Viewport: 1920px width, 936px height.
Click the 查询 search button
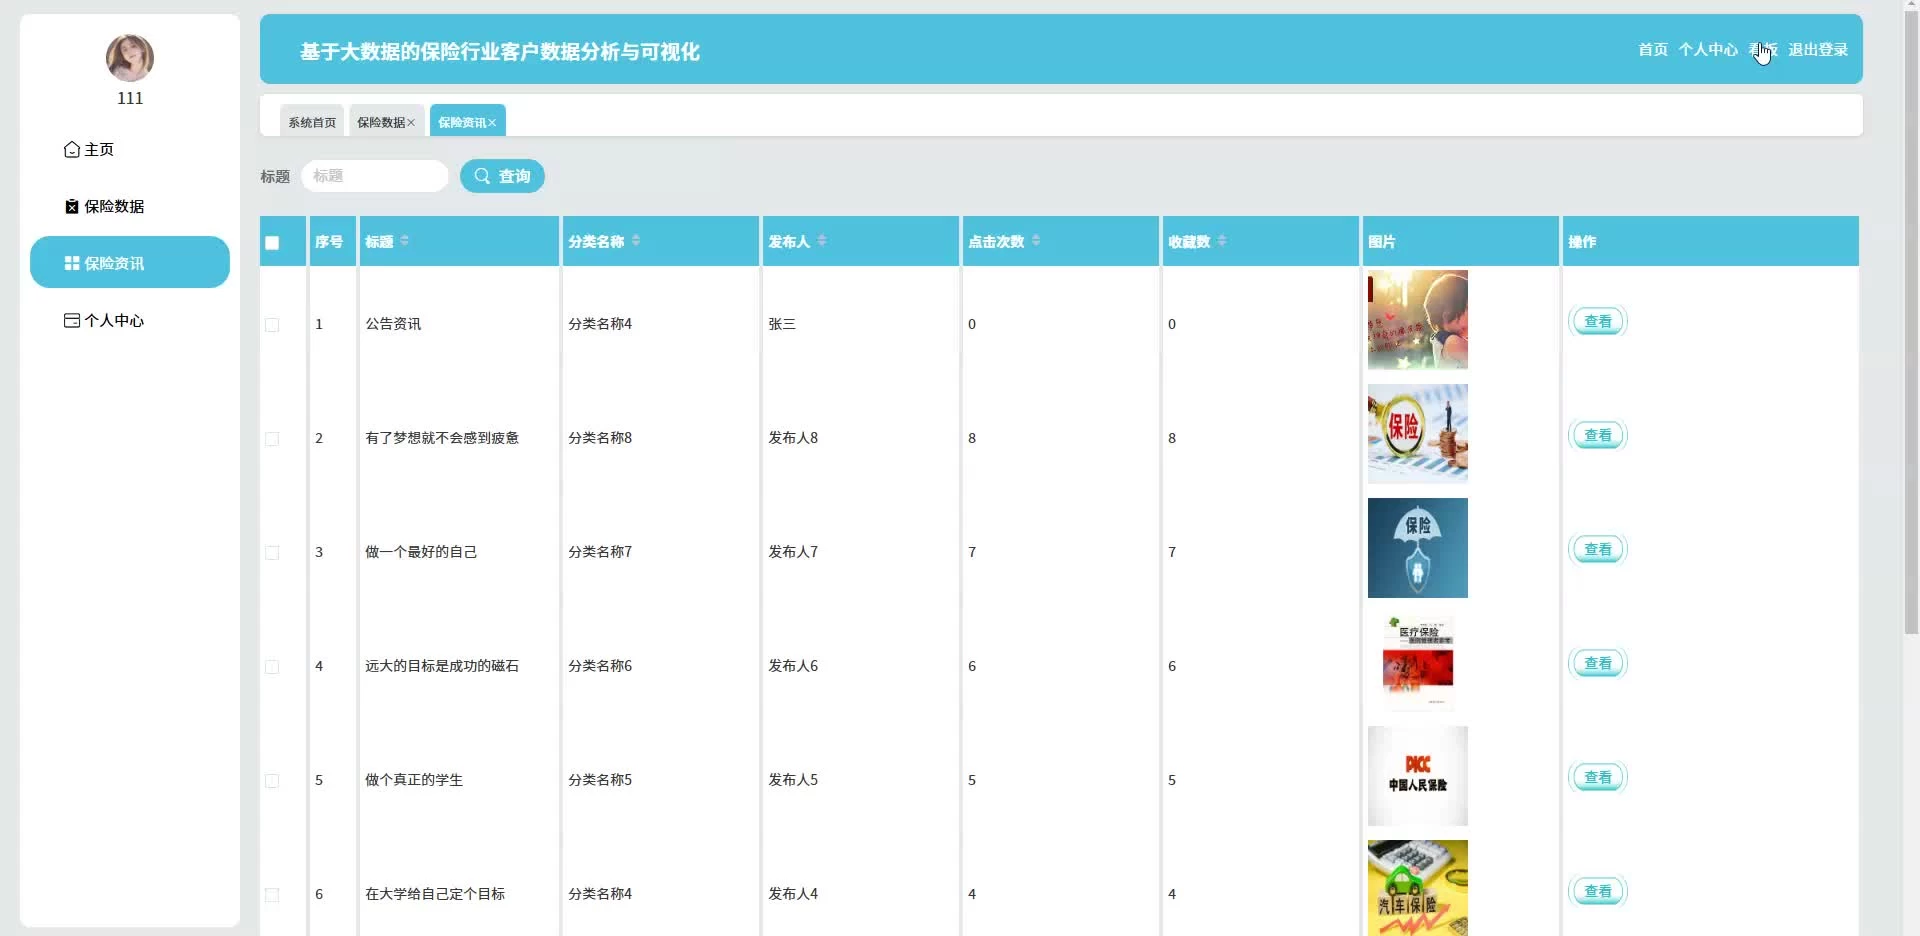(x=502, y=176)
